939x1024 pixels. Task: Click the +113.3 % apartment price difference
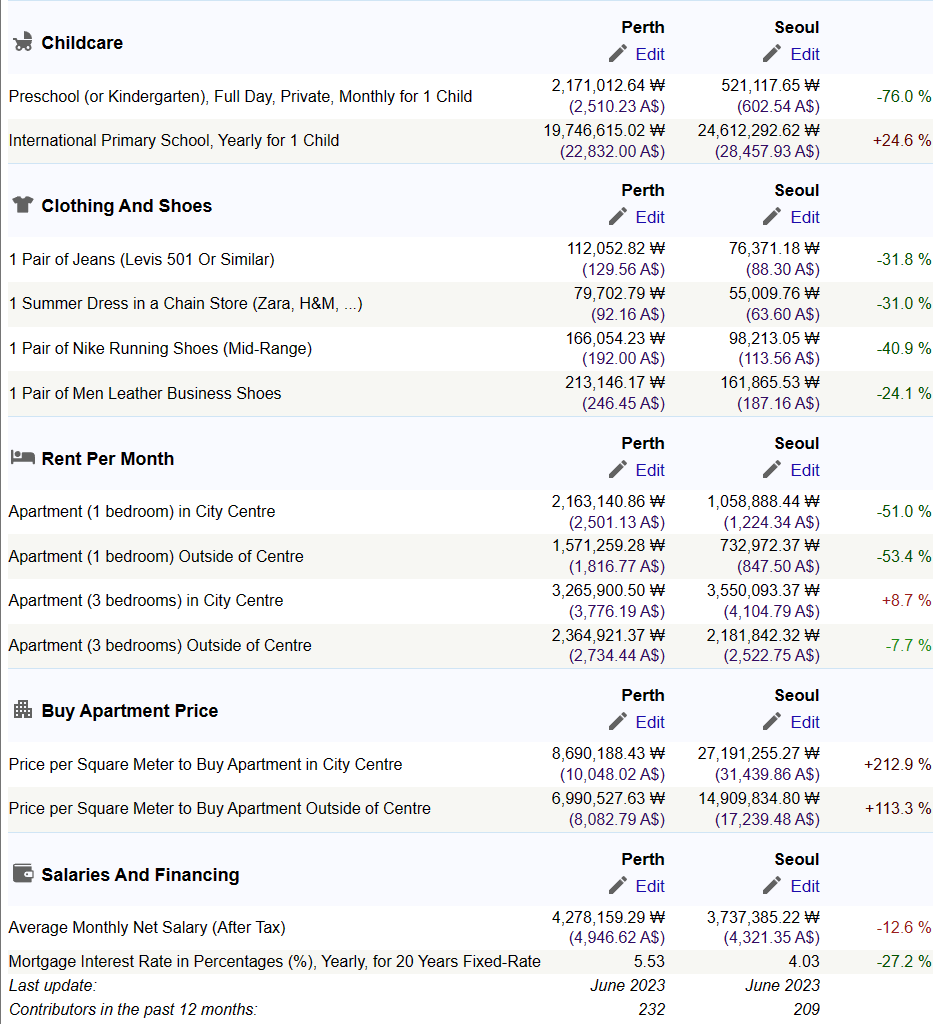coord(898,808)
